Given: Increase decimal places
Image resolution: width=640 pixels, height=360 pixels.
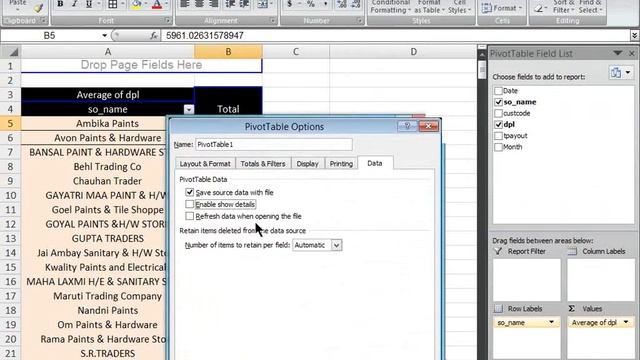Looking at the screenshot, I should [x=342, y=4].
